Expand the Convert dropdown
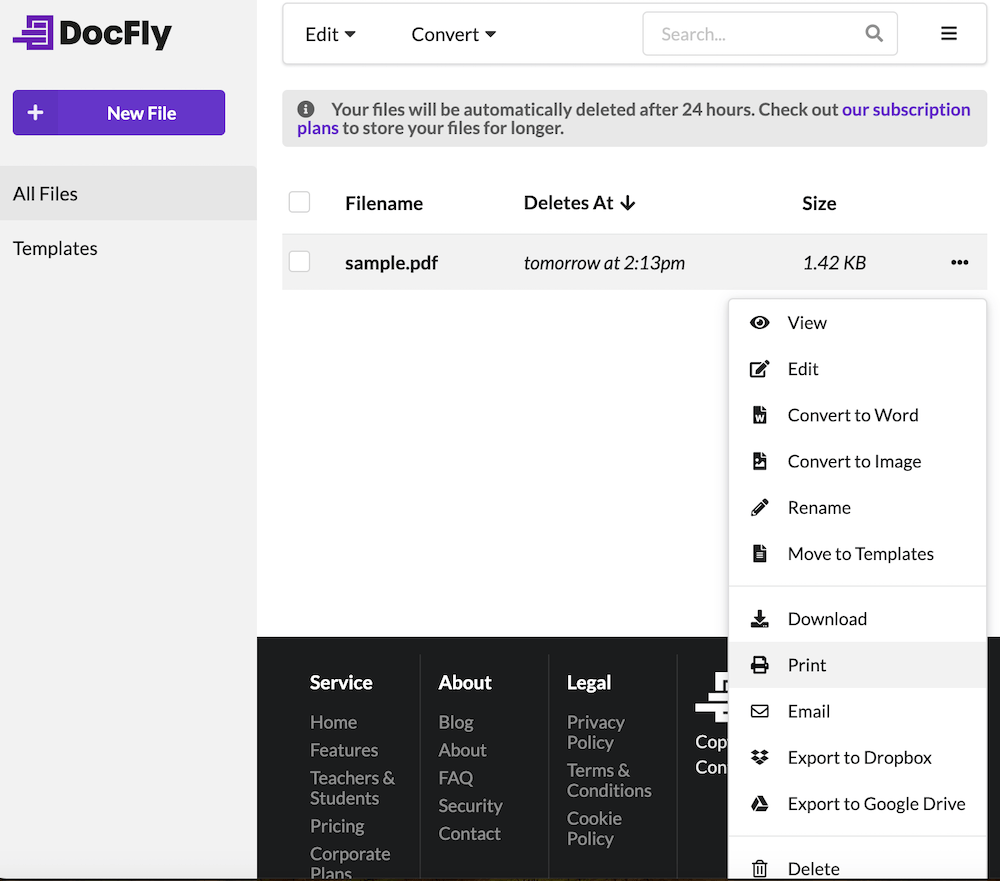This screenshot has height=881, width=1000. point(453,34)
